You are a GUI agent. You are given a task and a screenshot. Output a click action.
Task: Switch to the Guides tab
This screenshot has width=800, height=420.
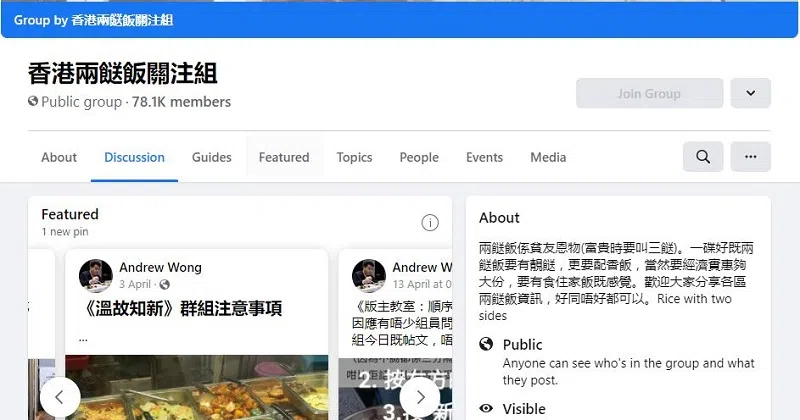tap(212, 157)
